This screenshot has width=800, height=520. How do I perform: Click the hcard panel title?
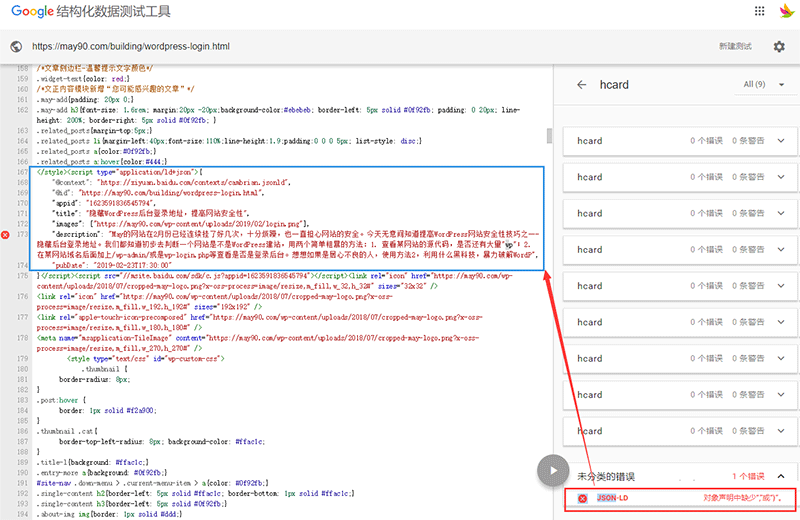[x=614, y=85]
